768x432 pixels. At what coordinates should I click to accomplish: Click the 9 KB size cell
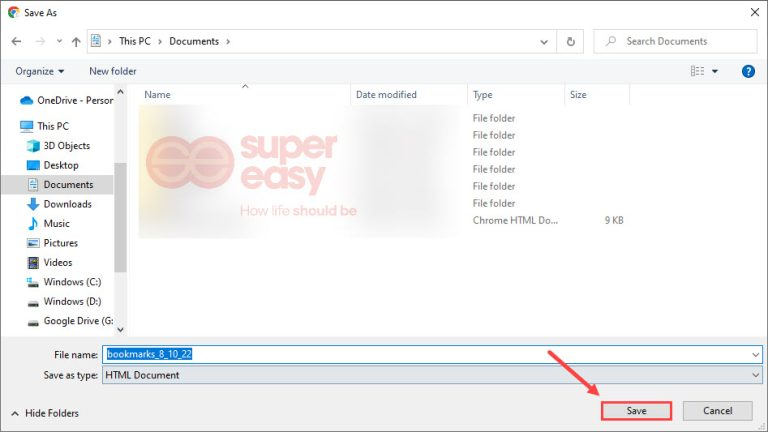pyautogui.click(x=614, y=220)
